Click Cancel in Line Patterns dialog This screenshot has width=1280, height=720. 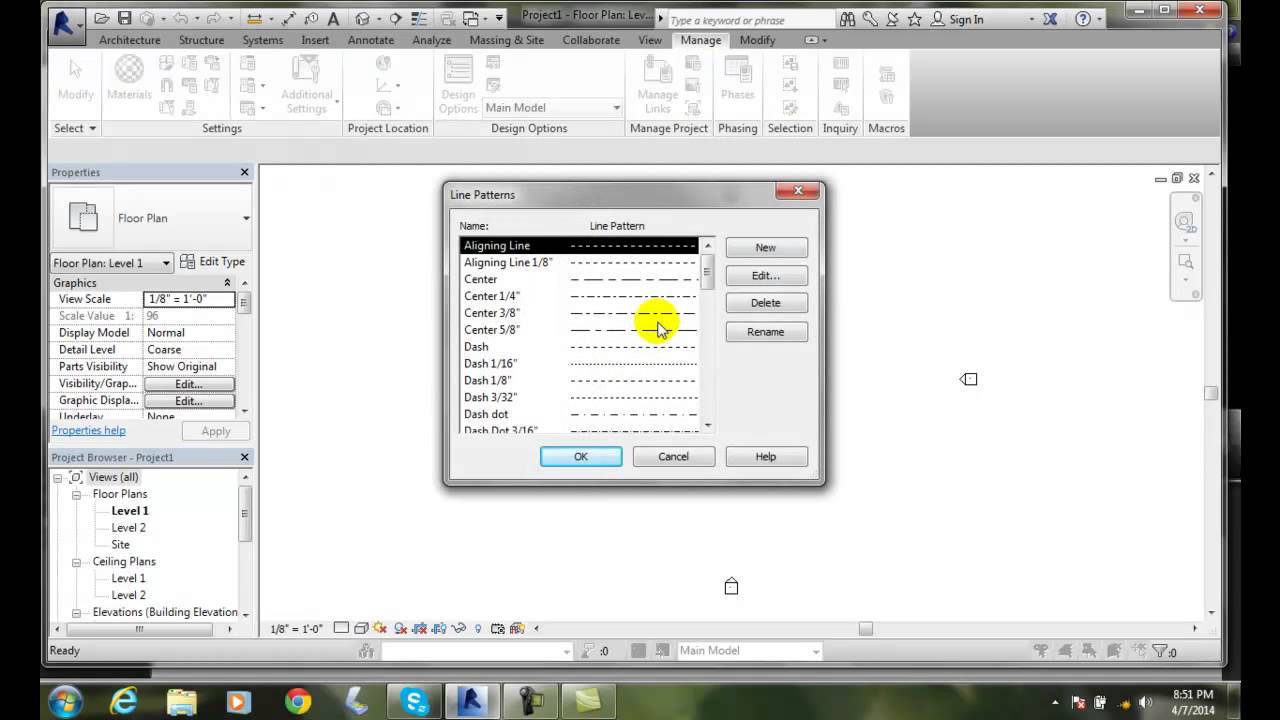click(x=673, y=457)
